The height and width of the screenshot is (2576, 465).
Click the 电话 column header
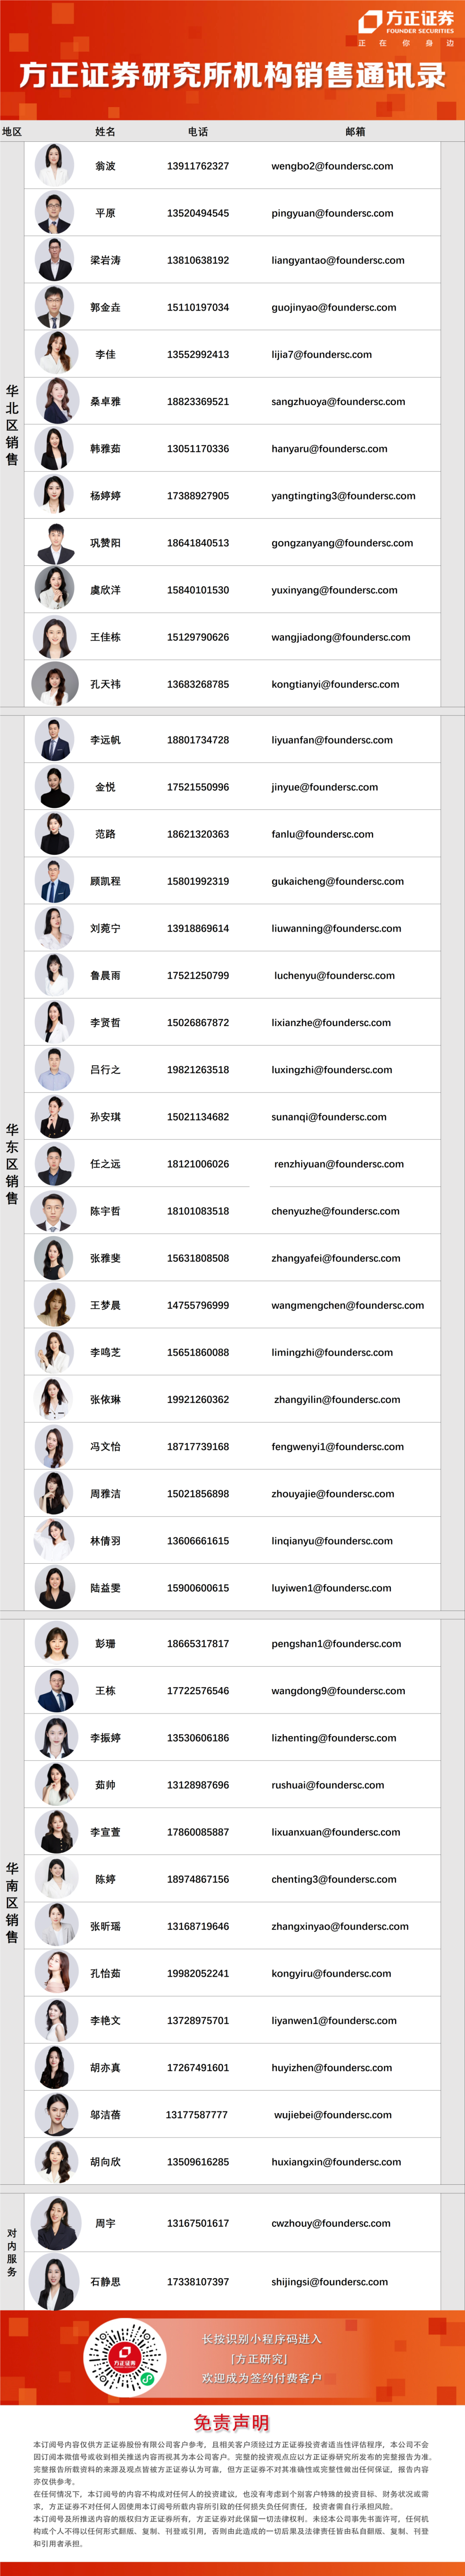pos(198,131)
